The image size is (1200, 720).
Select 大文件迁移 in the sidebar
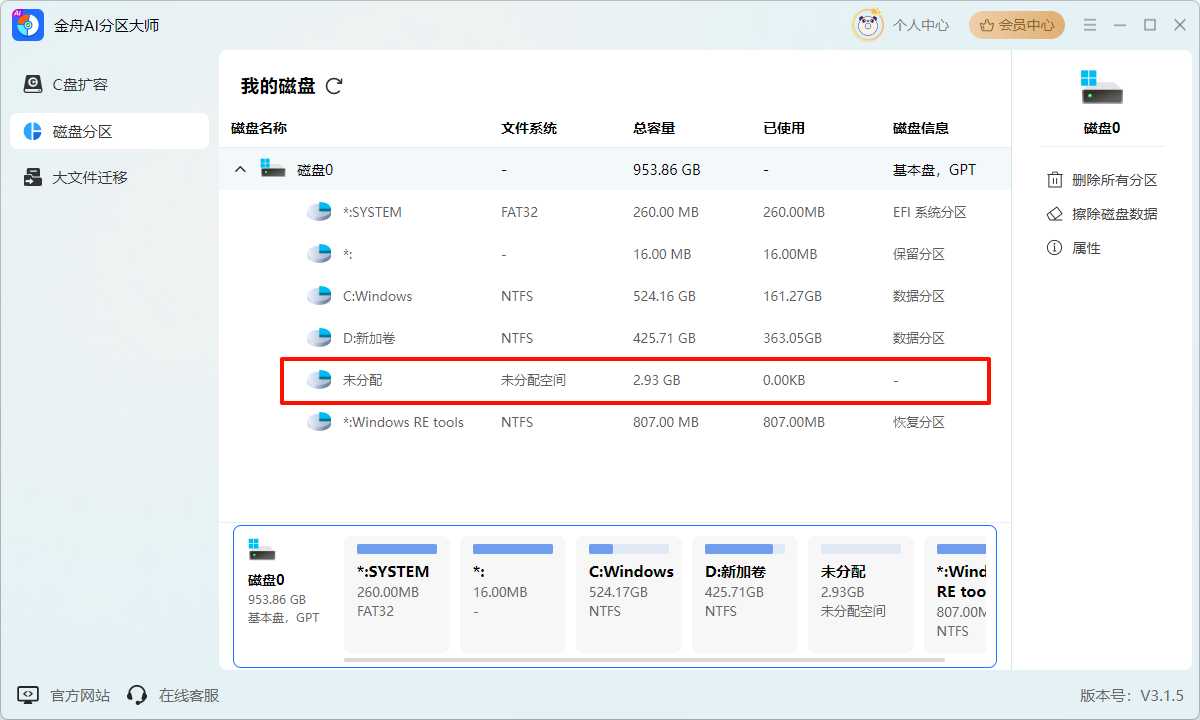click(x=109, y=177)
